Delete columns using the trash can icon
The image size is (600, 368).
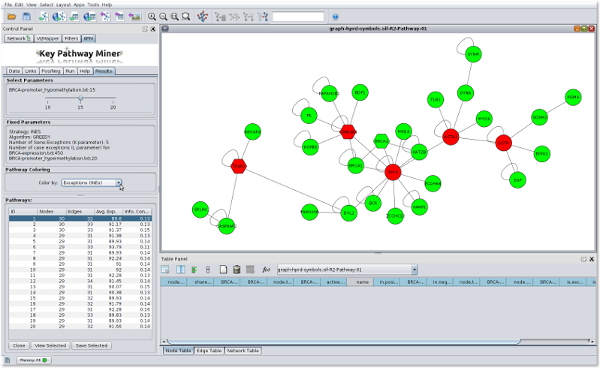click(x=237, y=270)
